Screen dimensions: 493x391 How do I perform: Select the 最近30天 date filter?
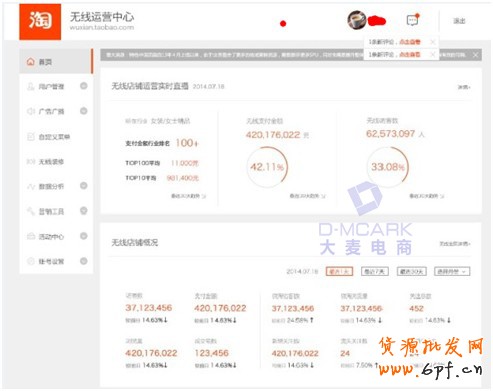tap(411, 271)
